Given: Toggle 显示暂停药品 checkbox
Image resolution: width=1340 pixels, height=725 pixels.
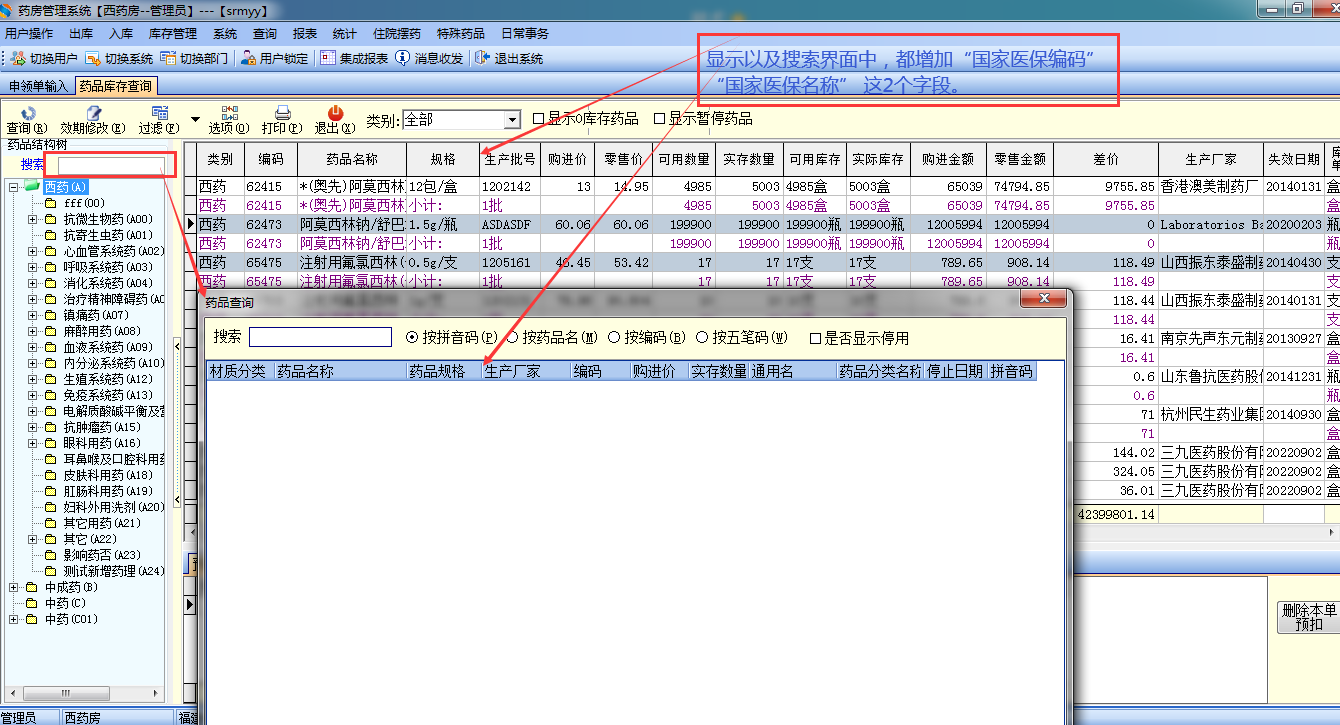Looking at the screenshot, I should (x=660, y=119).
